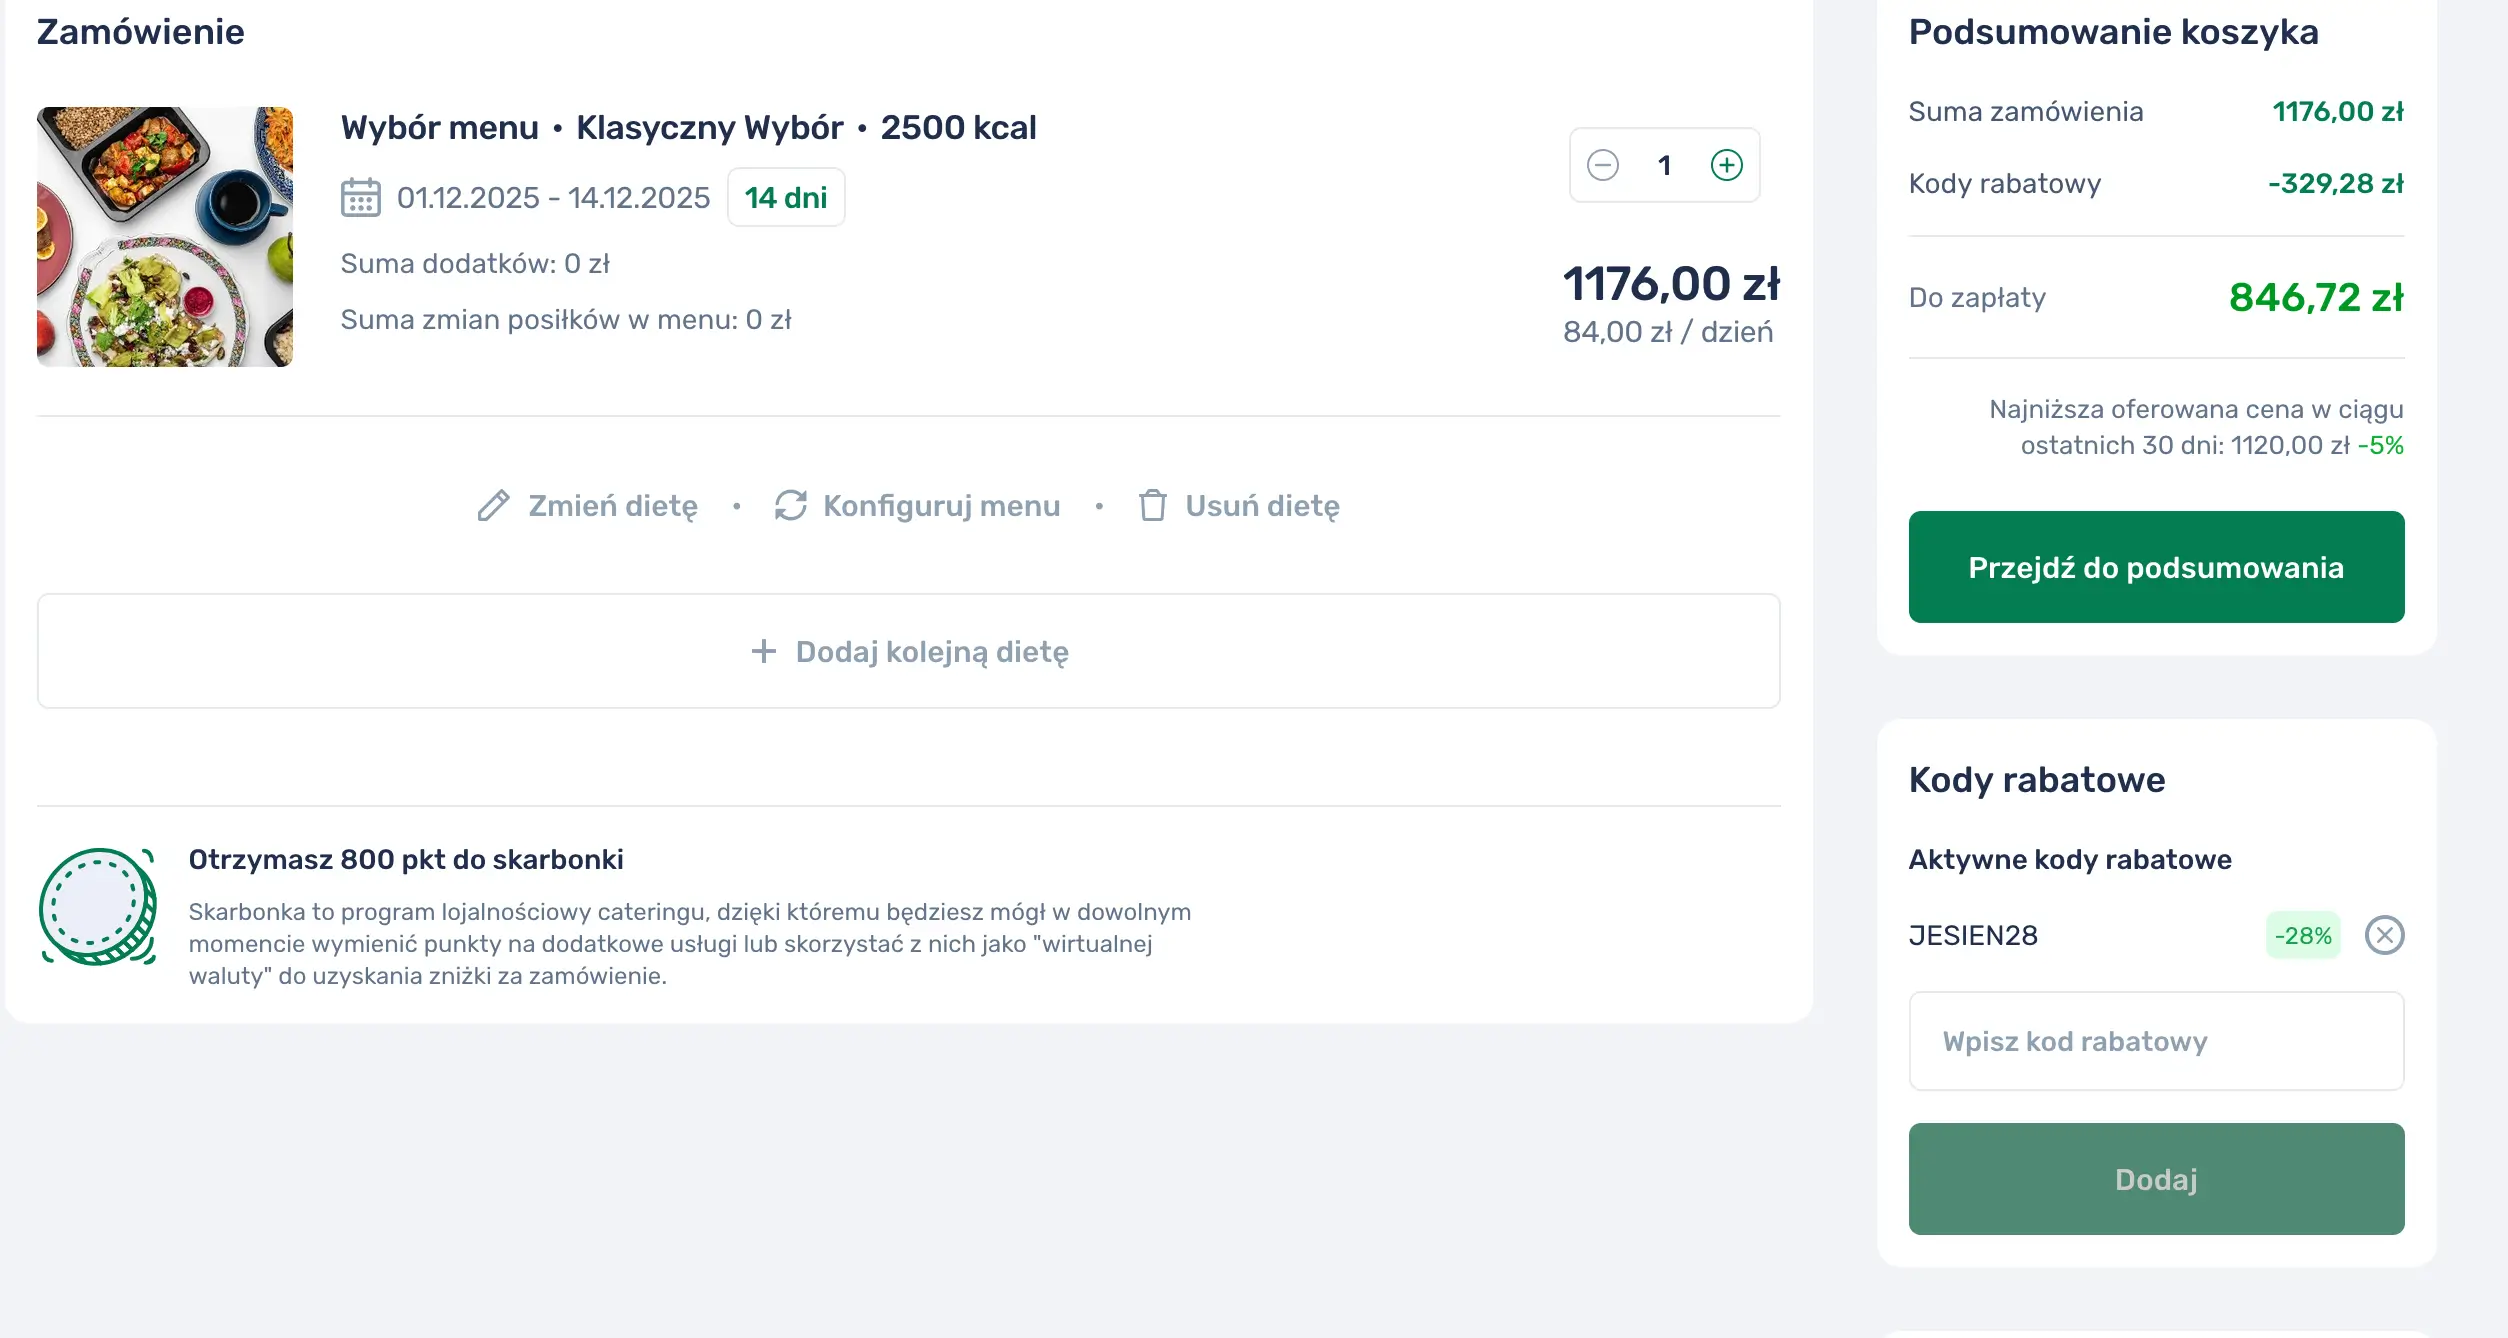Click the trash icon for Usuń dietę

point(1152,506)
